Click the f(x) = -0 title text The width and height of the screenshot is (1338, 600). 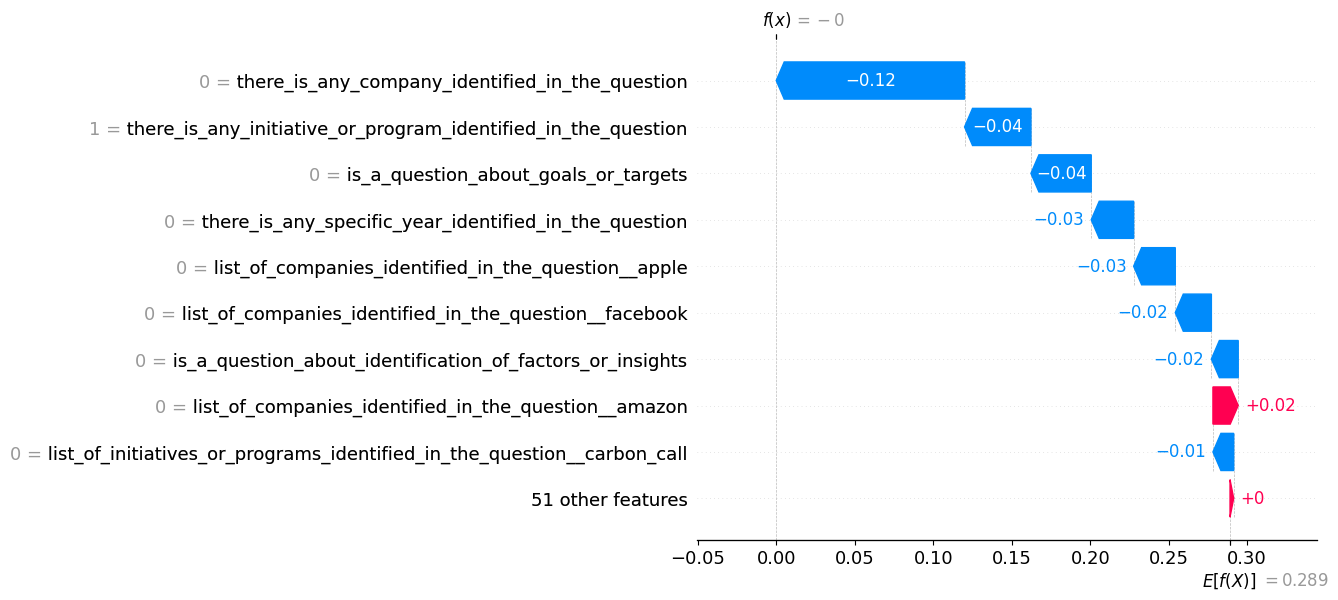pos(803,20)
